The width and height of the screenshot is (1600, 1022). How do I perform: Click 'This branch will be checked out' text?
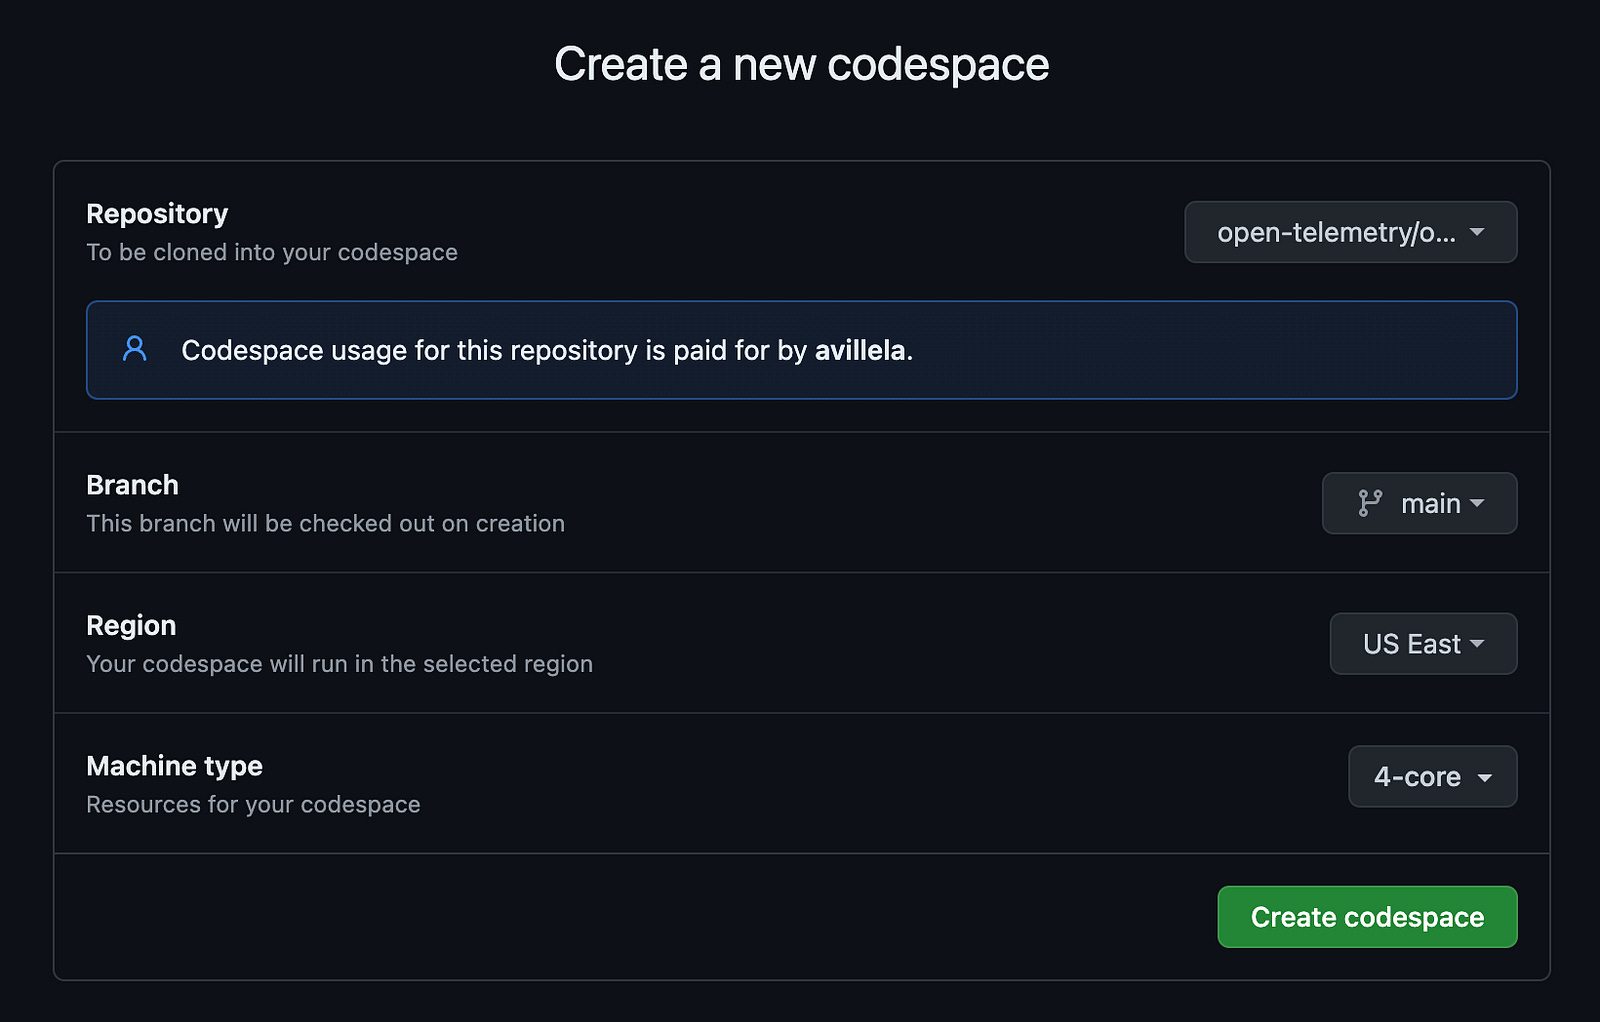(x=325, y=523)
